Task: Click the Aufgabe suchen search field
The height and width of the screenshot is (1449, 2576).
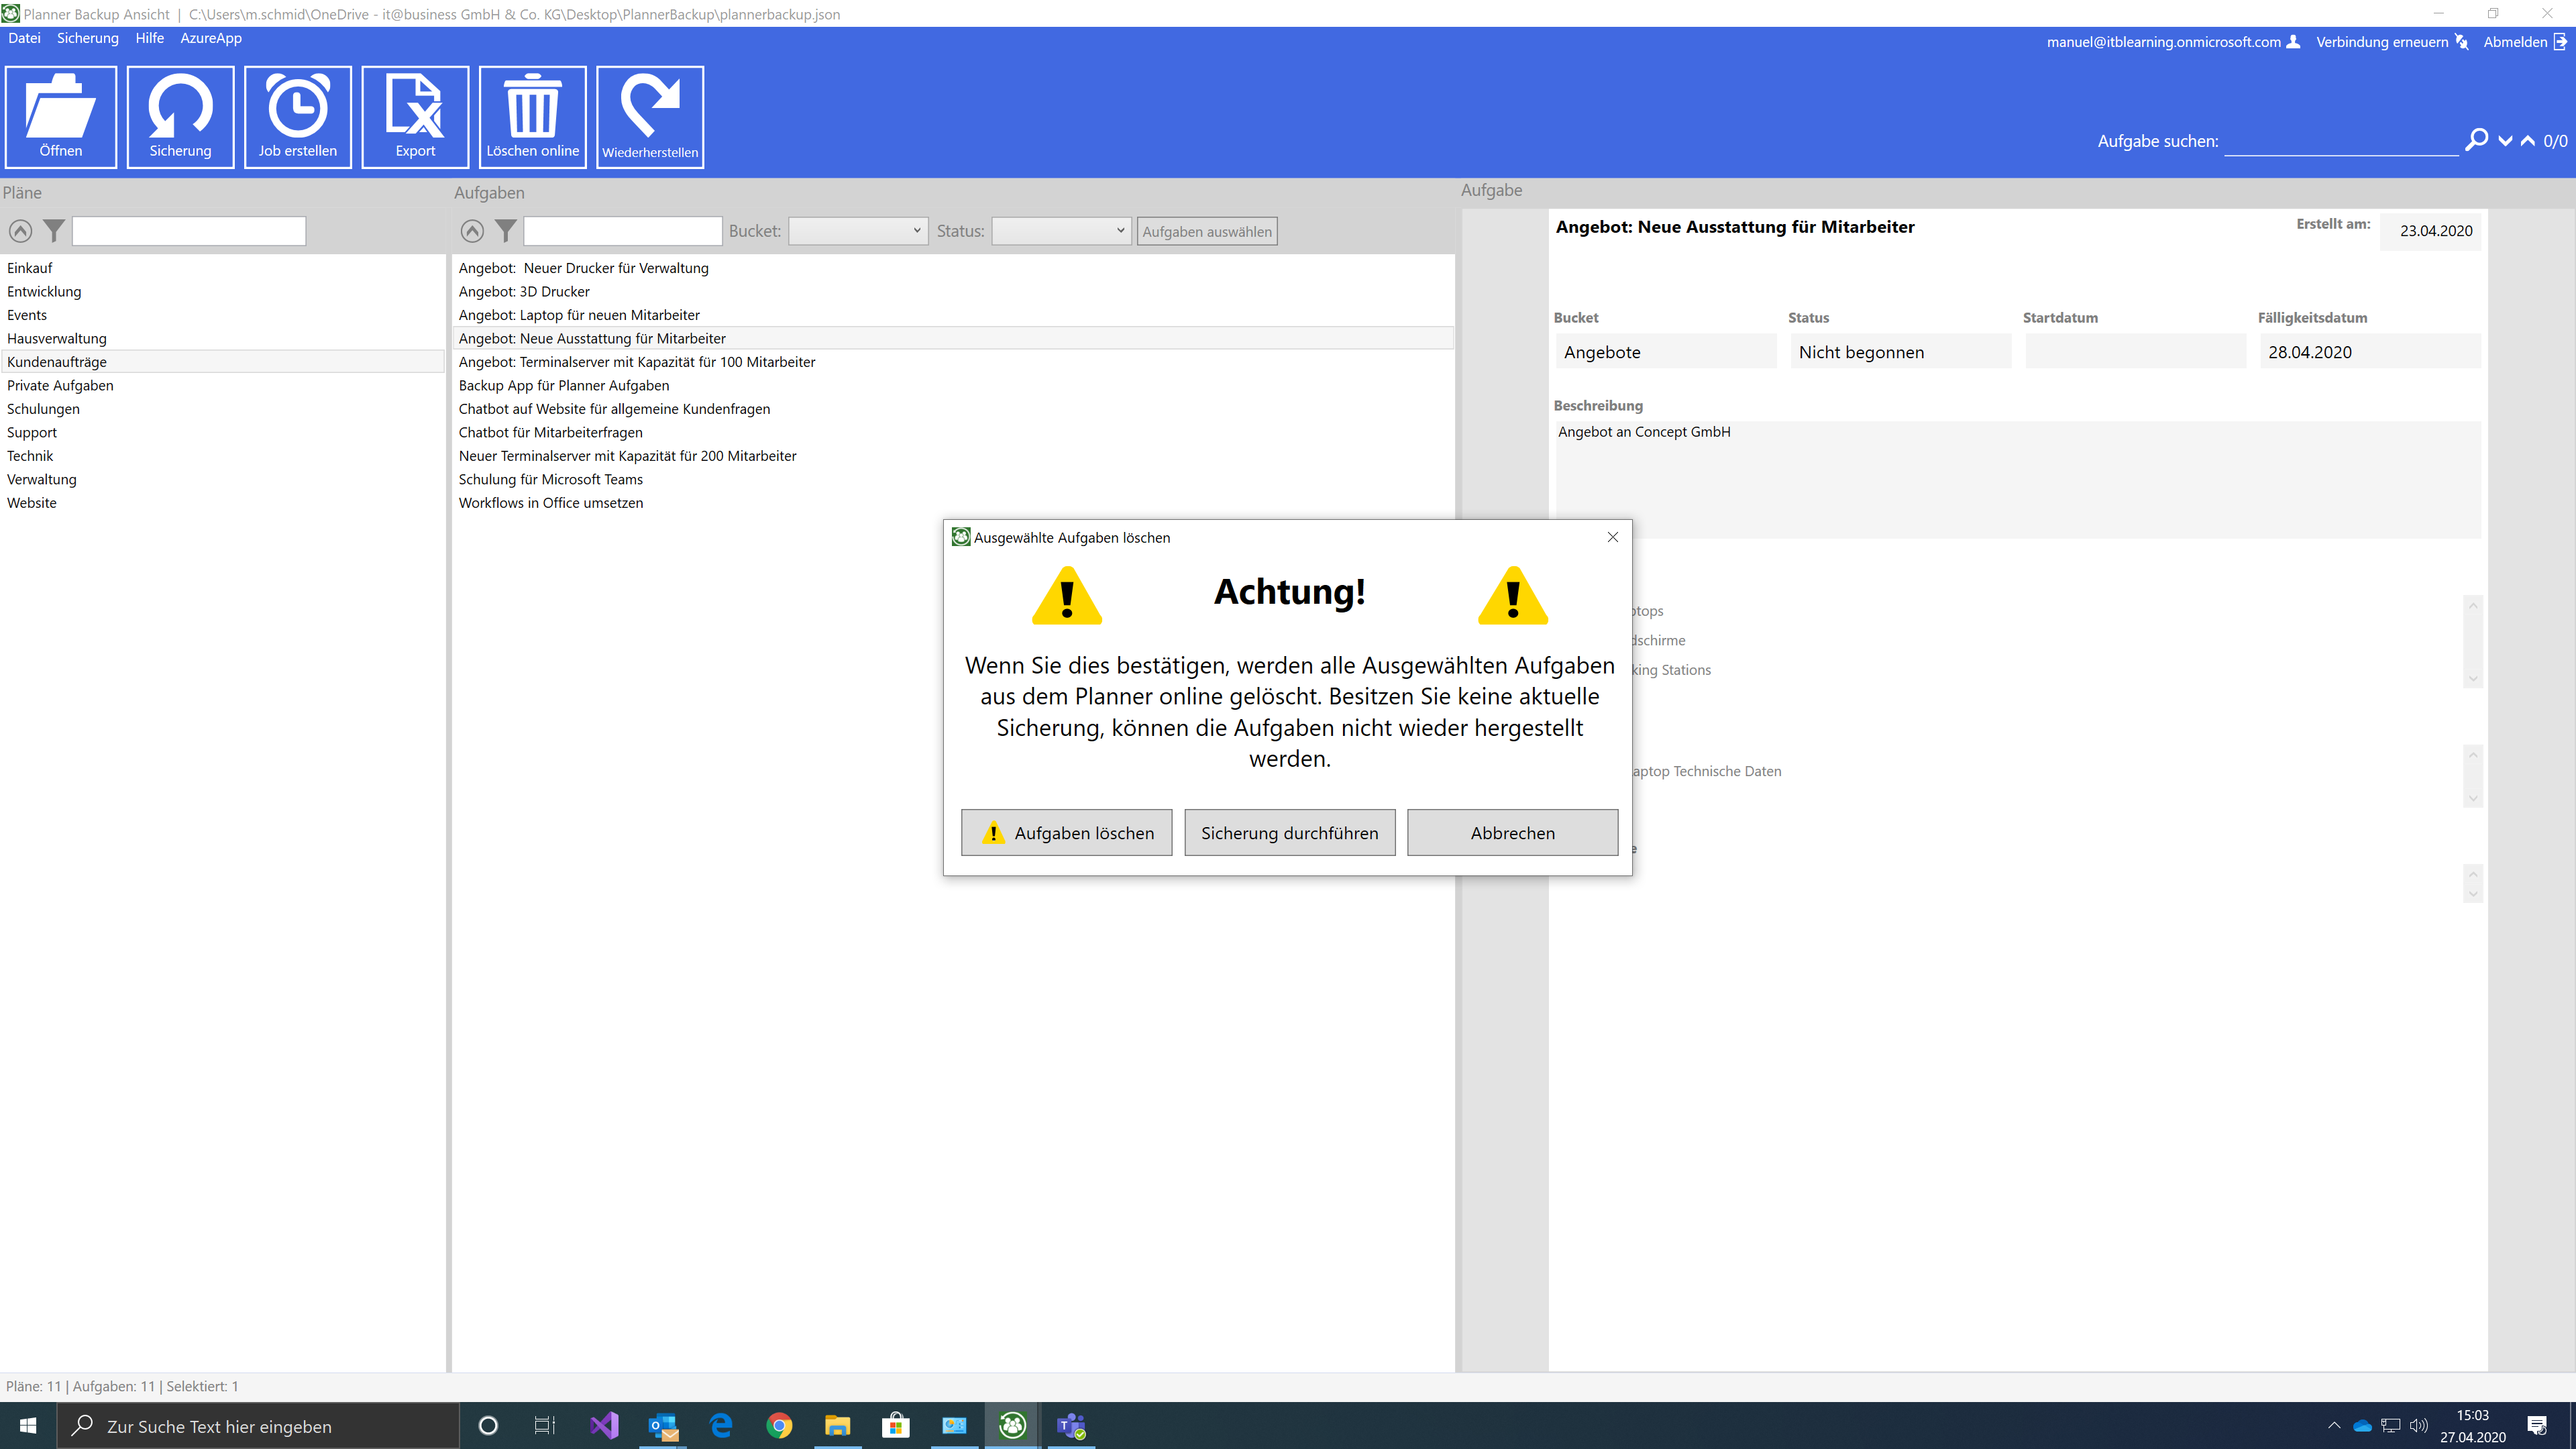Action: point(2340,141)
